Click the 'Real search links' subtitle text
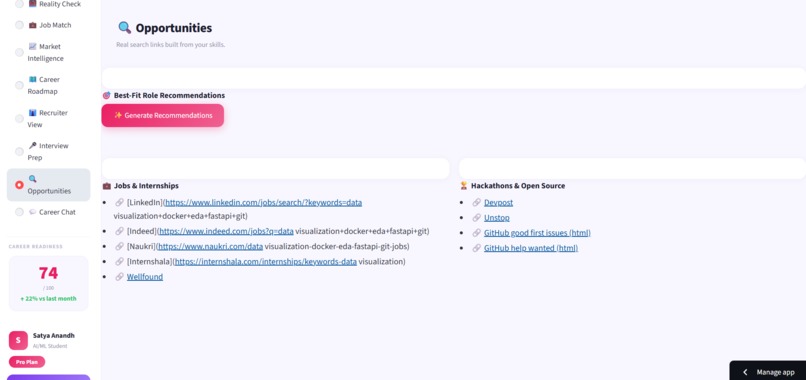 pyautogui.click(x=171, y=45)
